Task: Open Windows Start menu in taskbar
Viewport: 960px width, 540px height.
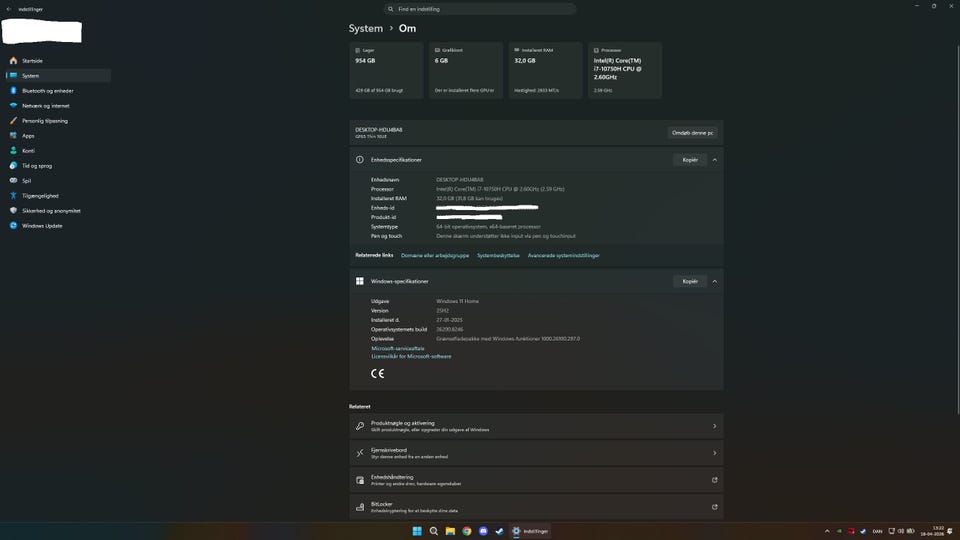Action: (417, 531)
